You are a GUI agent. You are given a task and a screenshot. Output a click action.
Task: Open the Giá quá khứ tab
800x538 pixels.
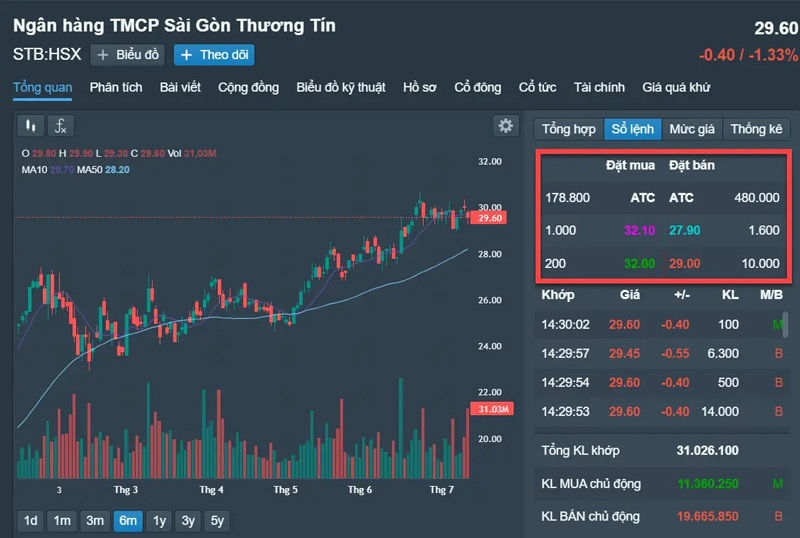coord(676,87)
